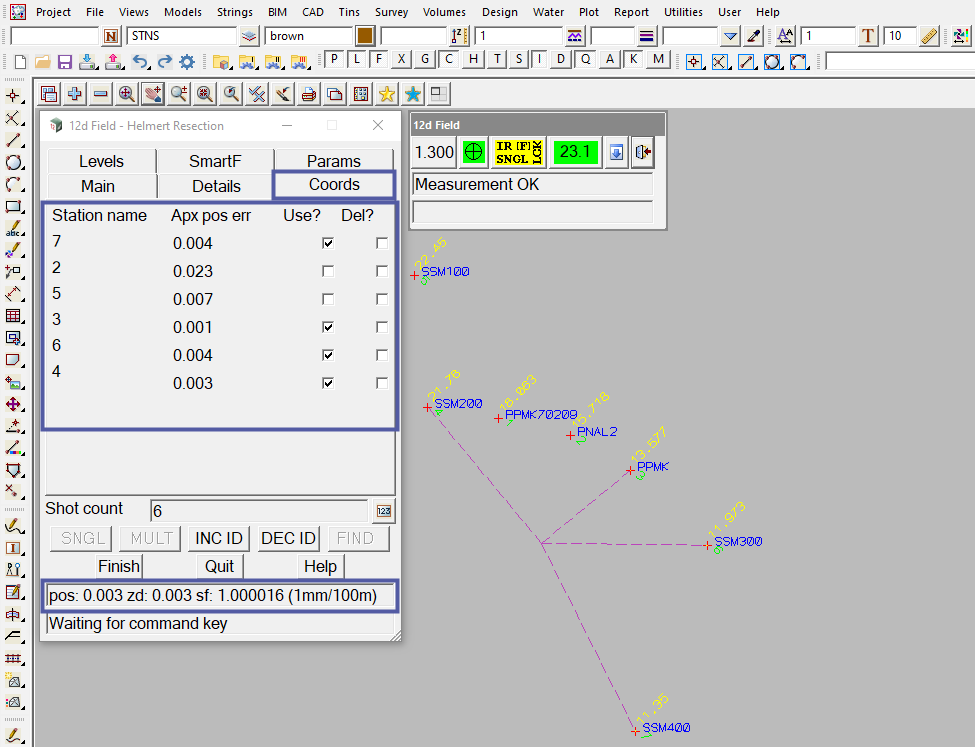Click the brown colour swatch

[x=365, y=36]
